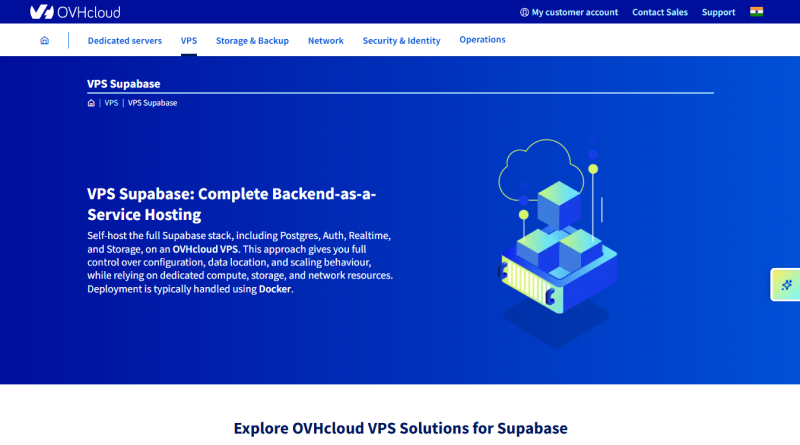
Task: Open the Dedicated servers menu
Action: (124, 40)
